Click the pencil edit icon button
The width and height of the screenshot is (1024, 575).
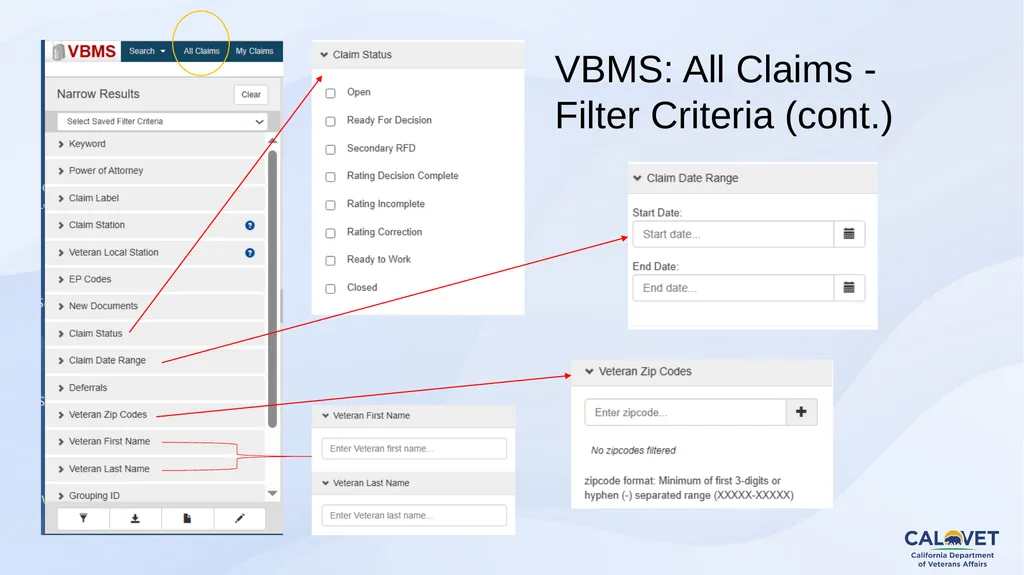click(x=239, y=518)
